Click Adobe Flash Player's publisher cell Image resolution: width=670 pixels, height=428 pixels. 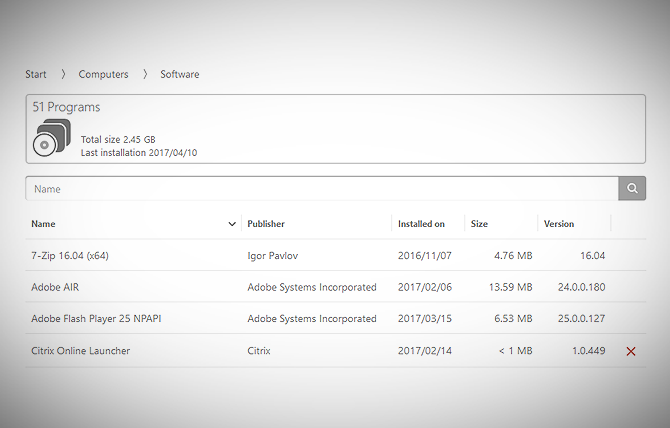click(x=312, y=319)
